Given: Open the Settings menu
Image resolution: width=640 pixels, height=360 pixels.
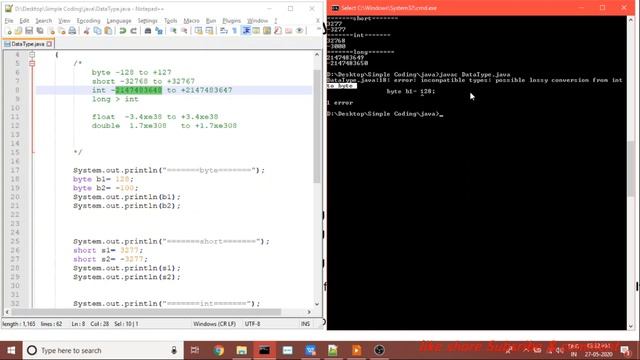Looking at the screenshot, I should (x=147, y=20).
